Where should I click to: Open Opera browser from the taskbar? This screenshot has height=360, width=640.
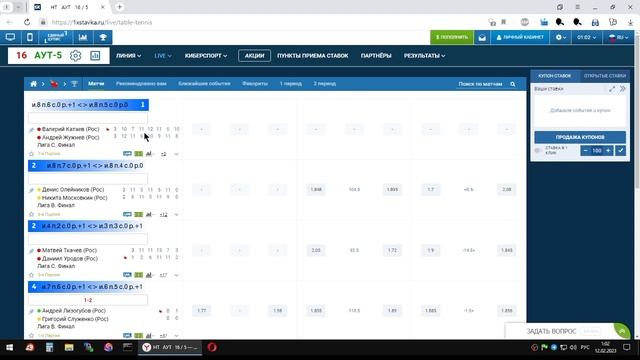pyautogui.click(x=212, y=347)
